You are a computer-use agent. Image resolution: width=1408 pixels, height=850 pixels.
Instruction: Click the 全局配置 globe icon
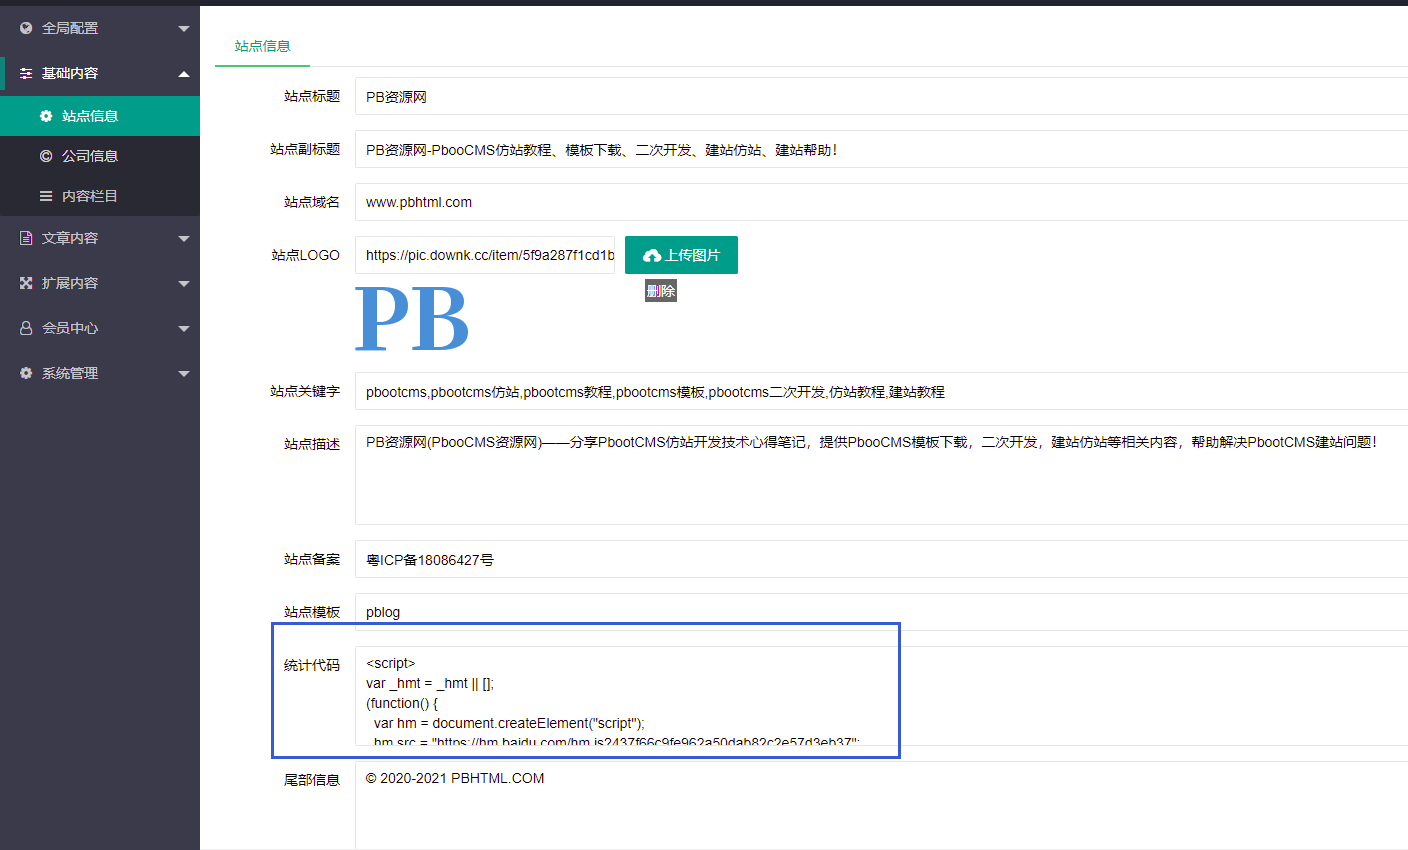(26, 28)
